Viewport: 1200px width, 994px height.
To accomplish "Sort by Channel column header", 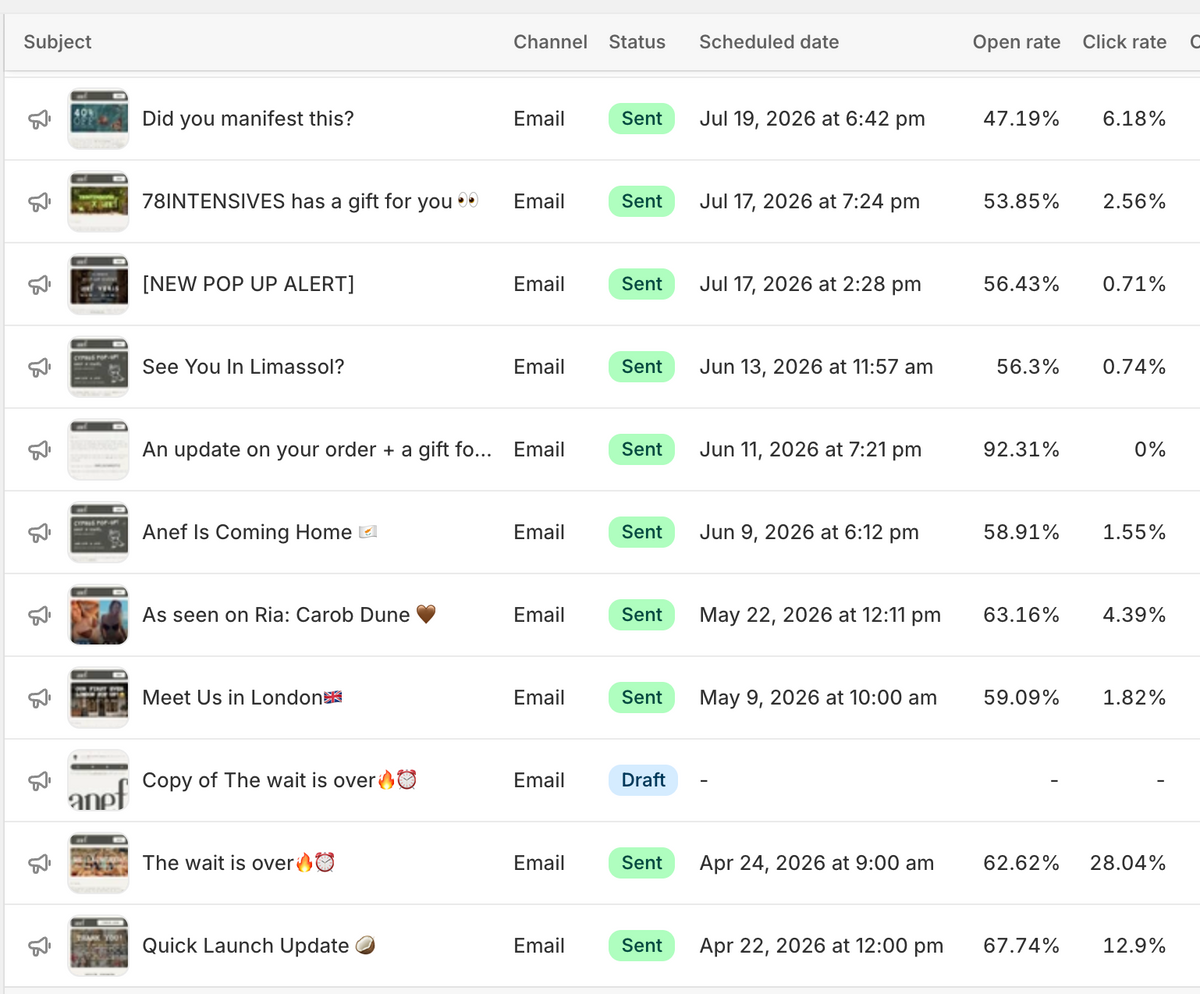I will tap(550, 42).
